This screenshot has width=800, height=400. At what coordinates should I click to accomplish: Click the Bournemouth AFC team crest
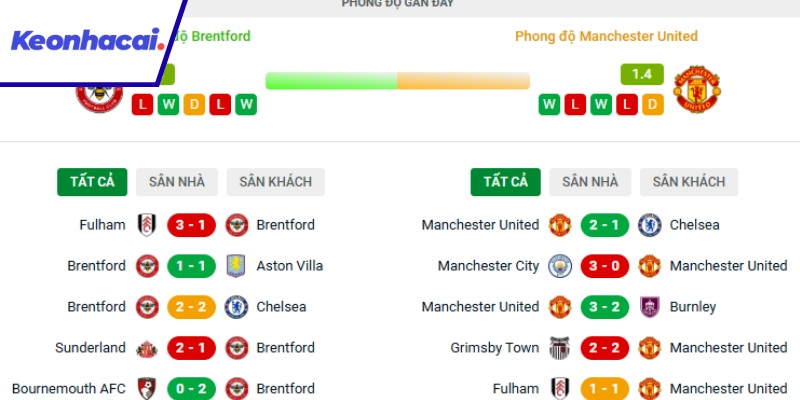pyautogui.click(x=146, y=388)
